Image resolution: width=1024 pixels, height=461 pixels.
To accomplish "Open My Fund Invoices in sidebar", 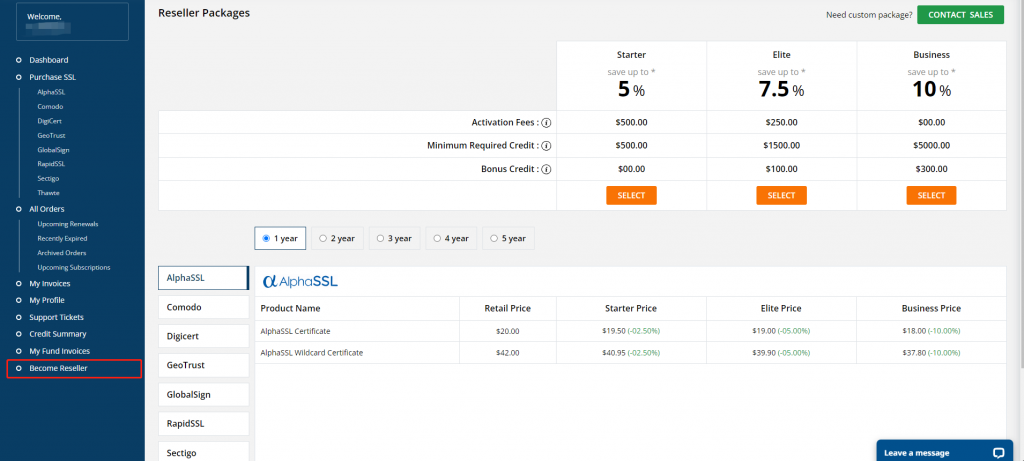I will (x=59, y=351).
